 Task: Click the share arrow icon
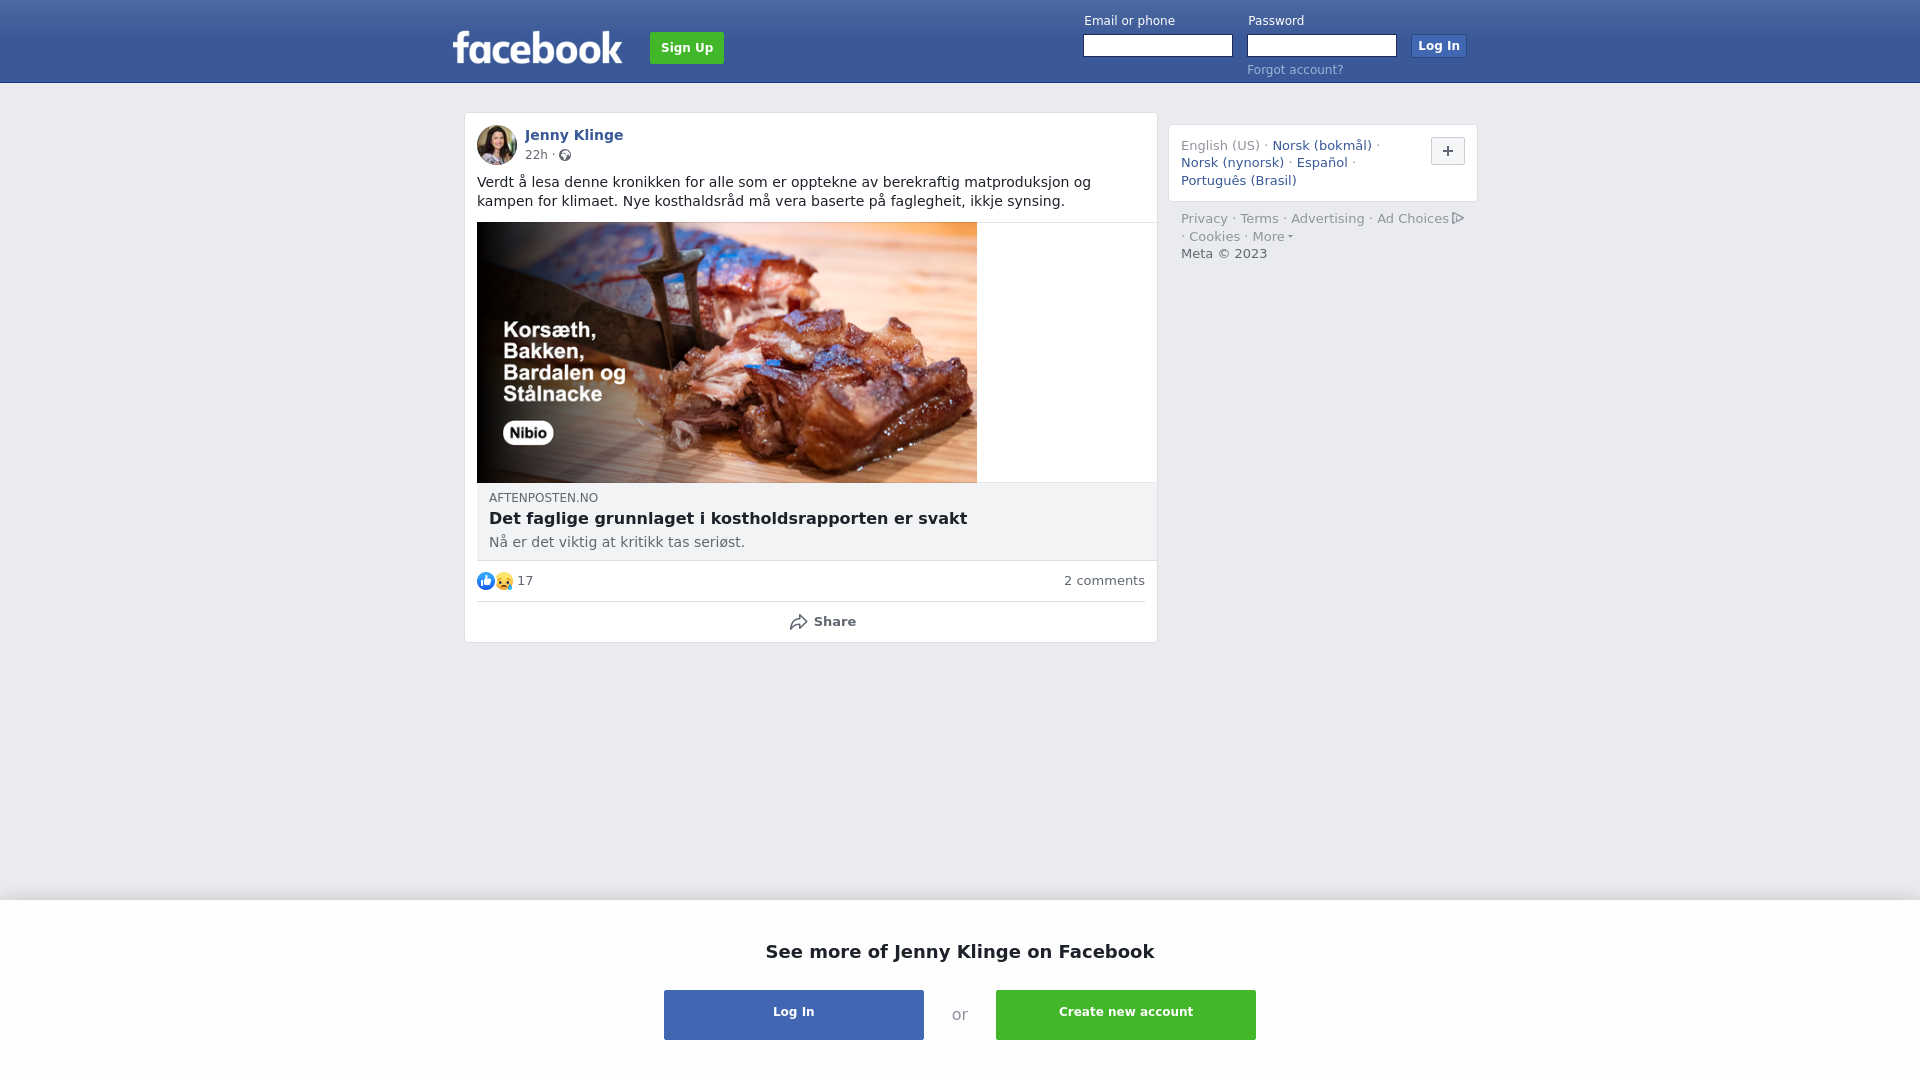coord(799,622)
